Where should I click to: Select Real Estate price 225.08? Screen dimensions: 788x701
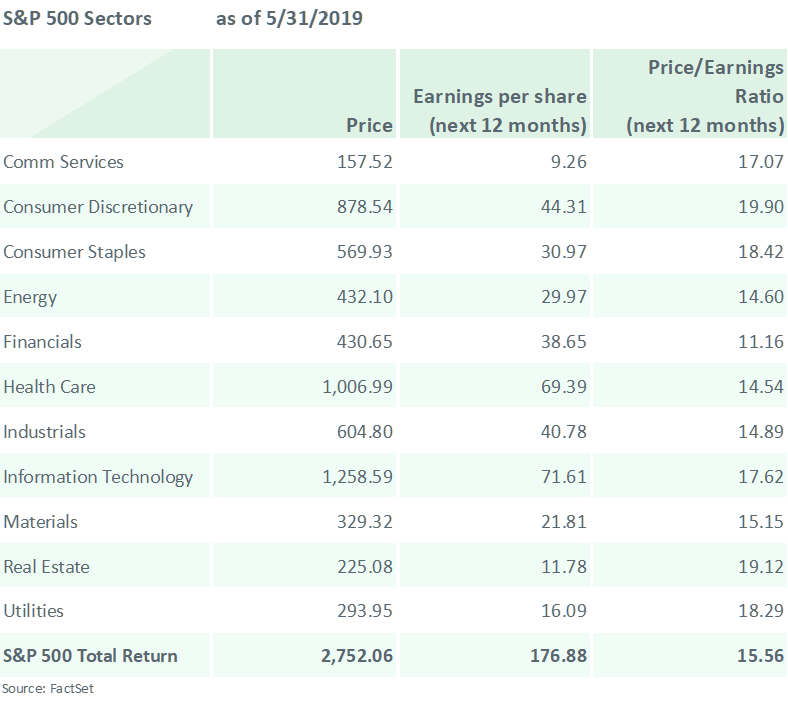[x=365, y=567]
